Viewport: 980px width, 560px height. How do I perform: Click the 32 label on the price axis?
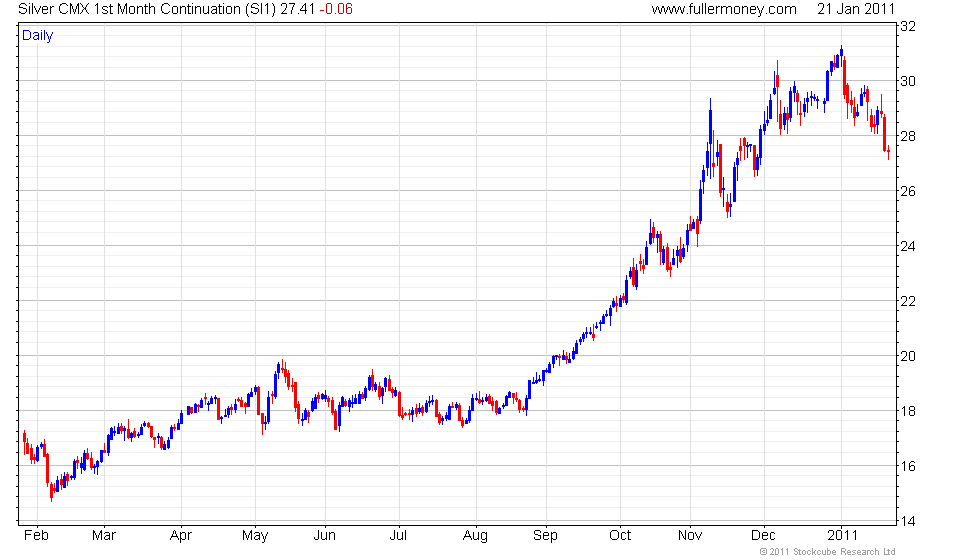(x=908, y=26)
